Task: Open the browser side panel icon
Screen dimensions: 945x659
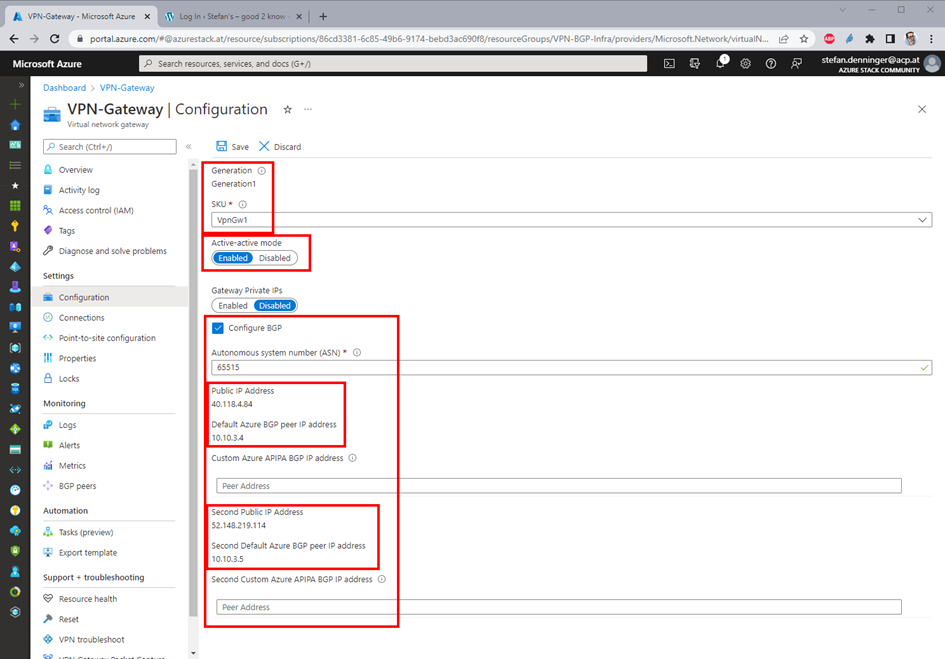Action: 890,39
